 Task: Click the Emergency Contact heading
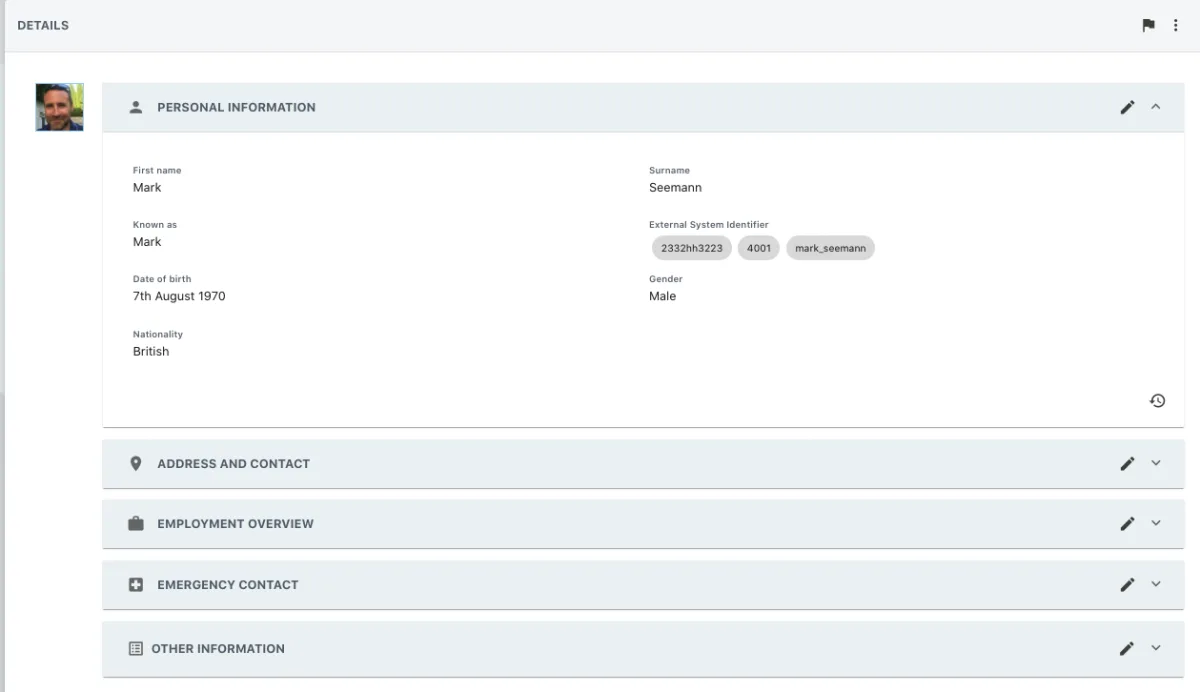coord(228,584)
